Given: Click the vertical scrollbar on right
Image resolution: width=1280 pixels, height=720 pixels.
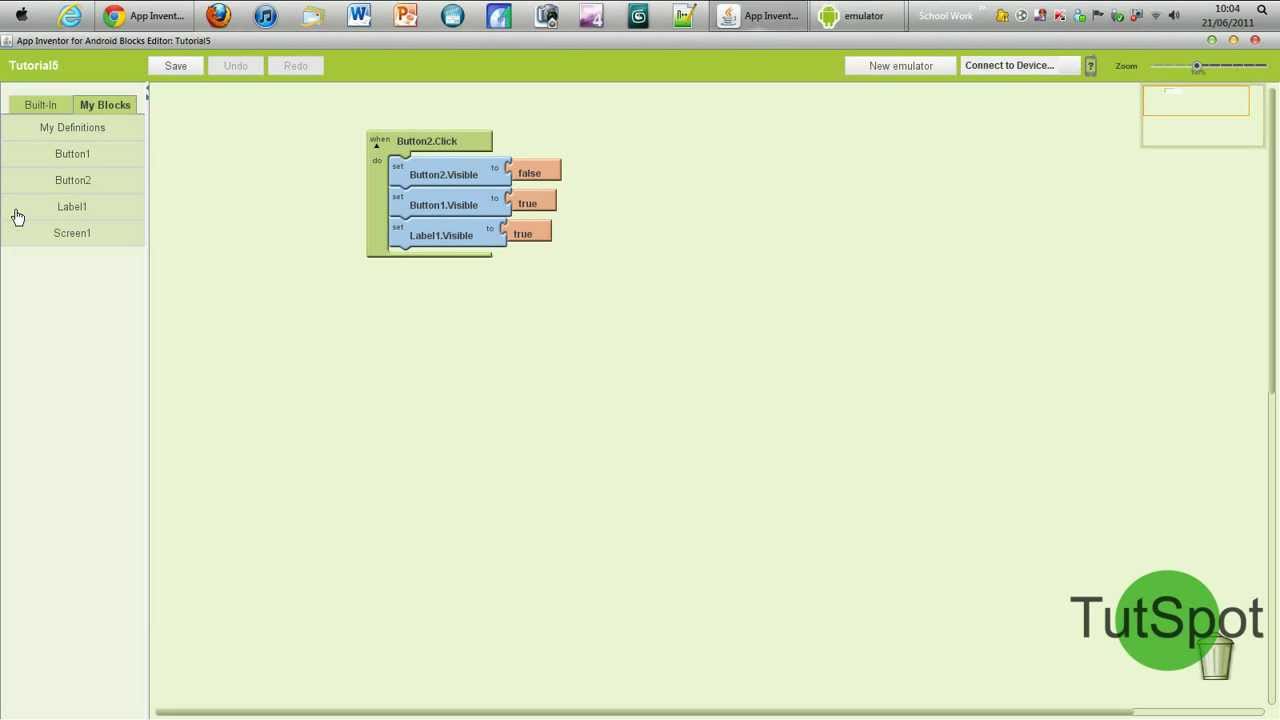Looking at the screenshot, I should click(x=1273, y=240).
